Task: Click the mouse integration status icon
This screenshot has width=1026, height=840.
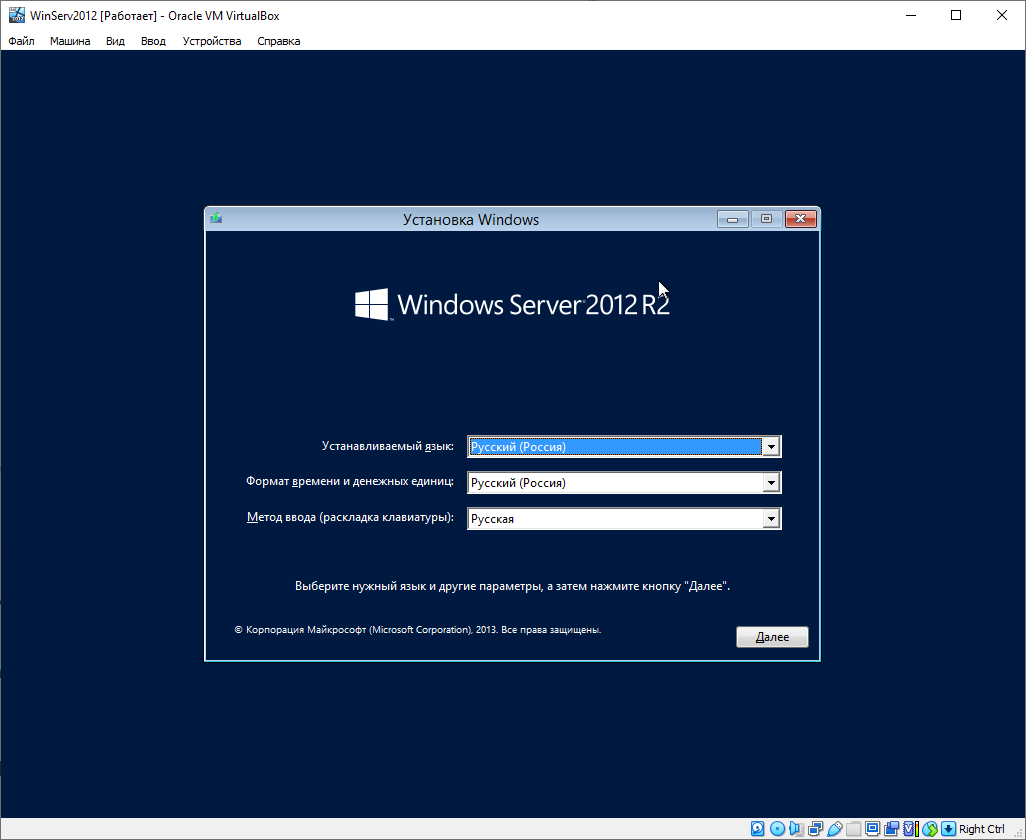Action: (x=930, y=829)
